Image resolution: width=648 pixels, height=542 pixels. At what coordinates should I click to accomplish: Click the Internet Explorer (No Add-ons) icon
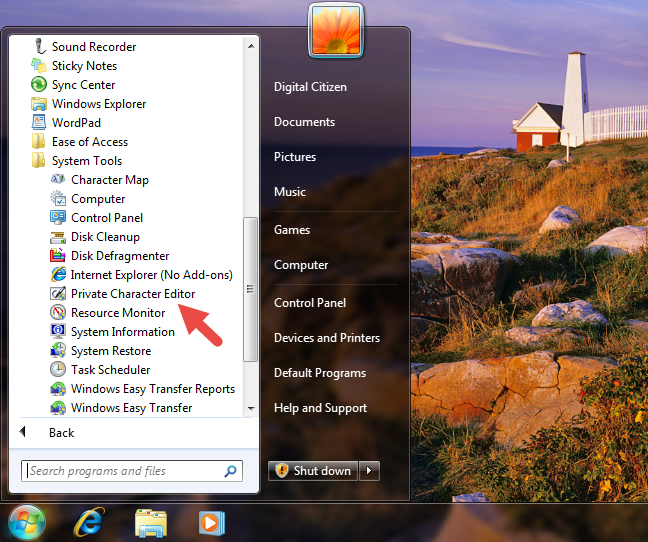click(x=58, y=274)
